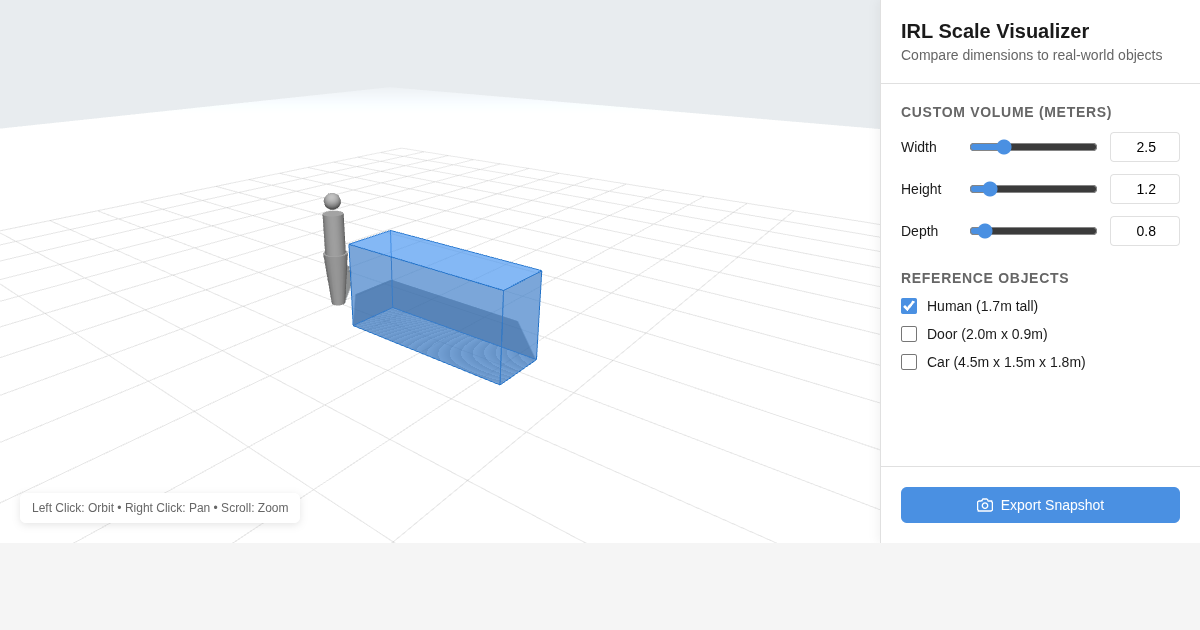
Task: Focus the Height value field showing 1.2
Action: click(1145, 189)
